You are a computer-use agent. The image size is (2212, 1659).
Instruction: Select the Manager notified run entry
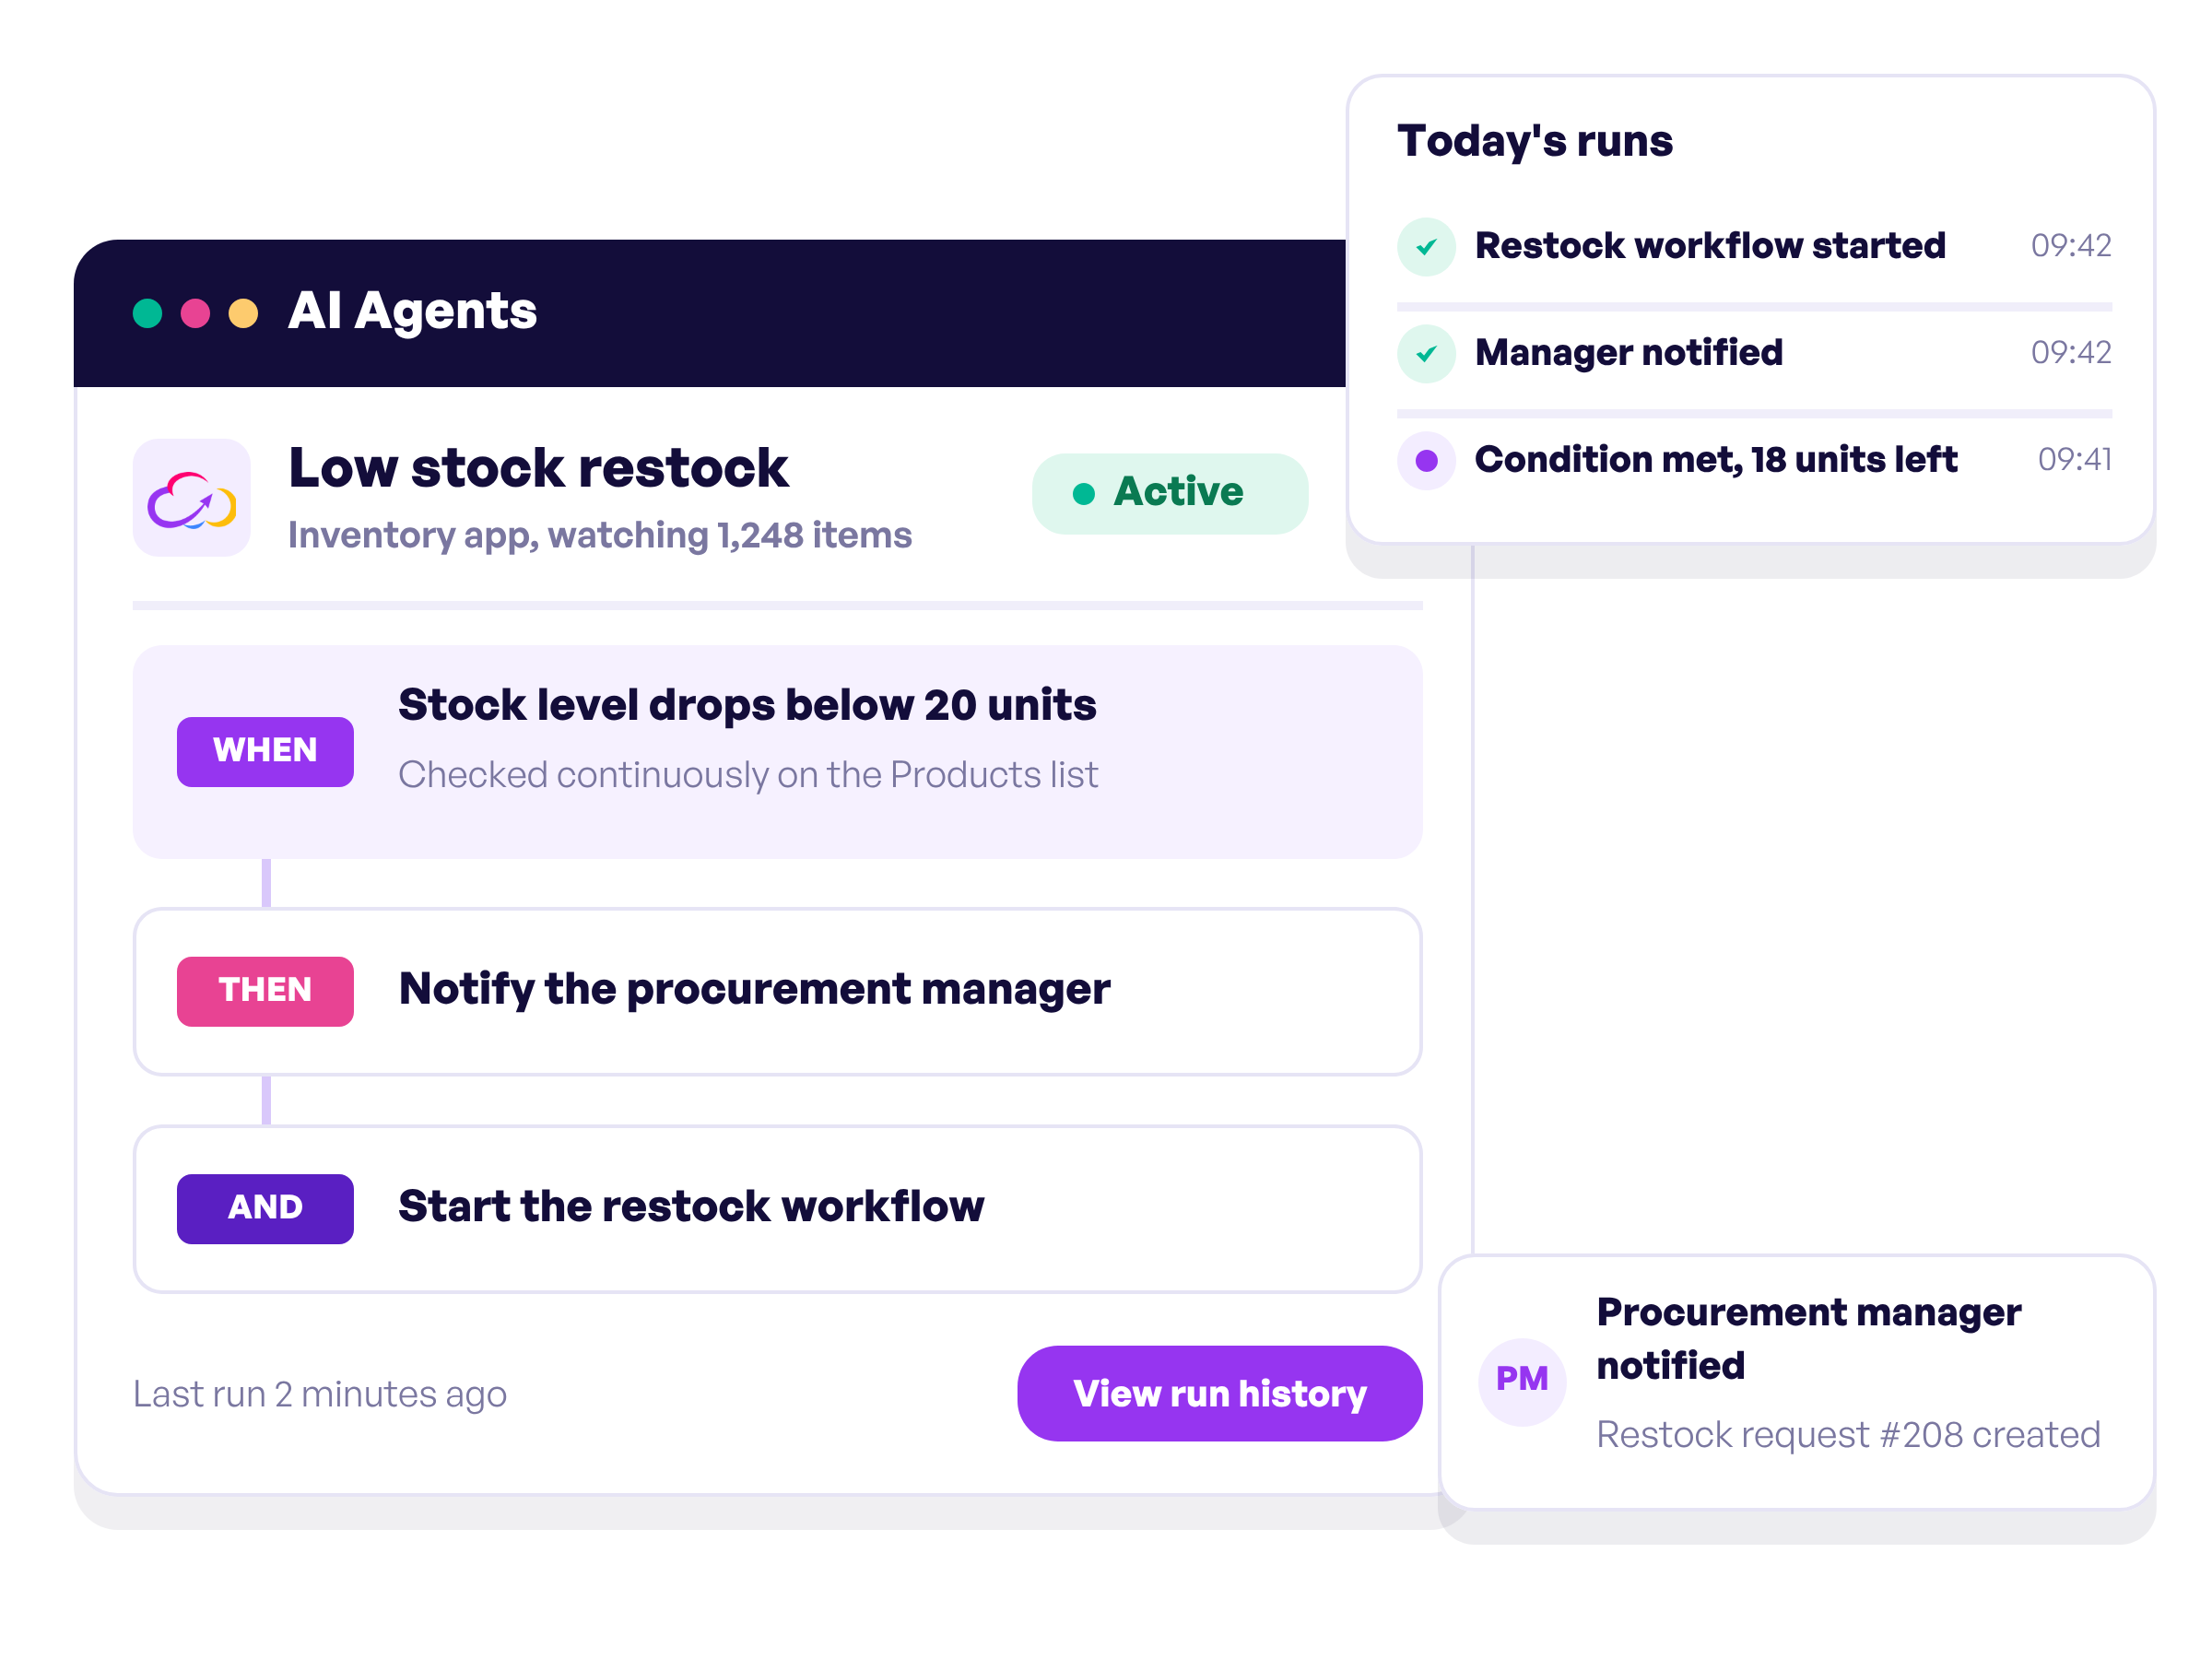[1754, 353]
